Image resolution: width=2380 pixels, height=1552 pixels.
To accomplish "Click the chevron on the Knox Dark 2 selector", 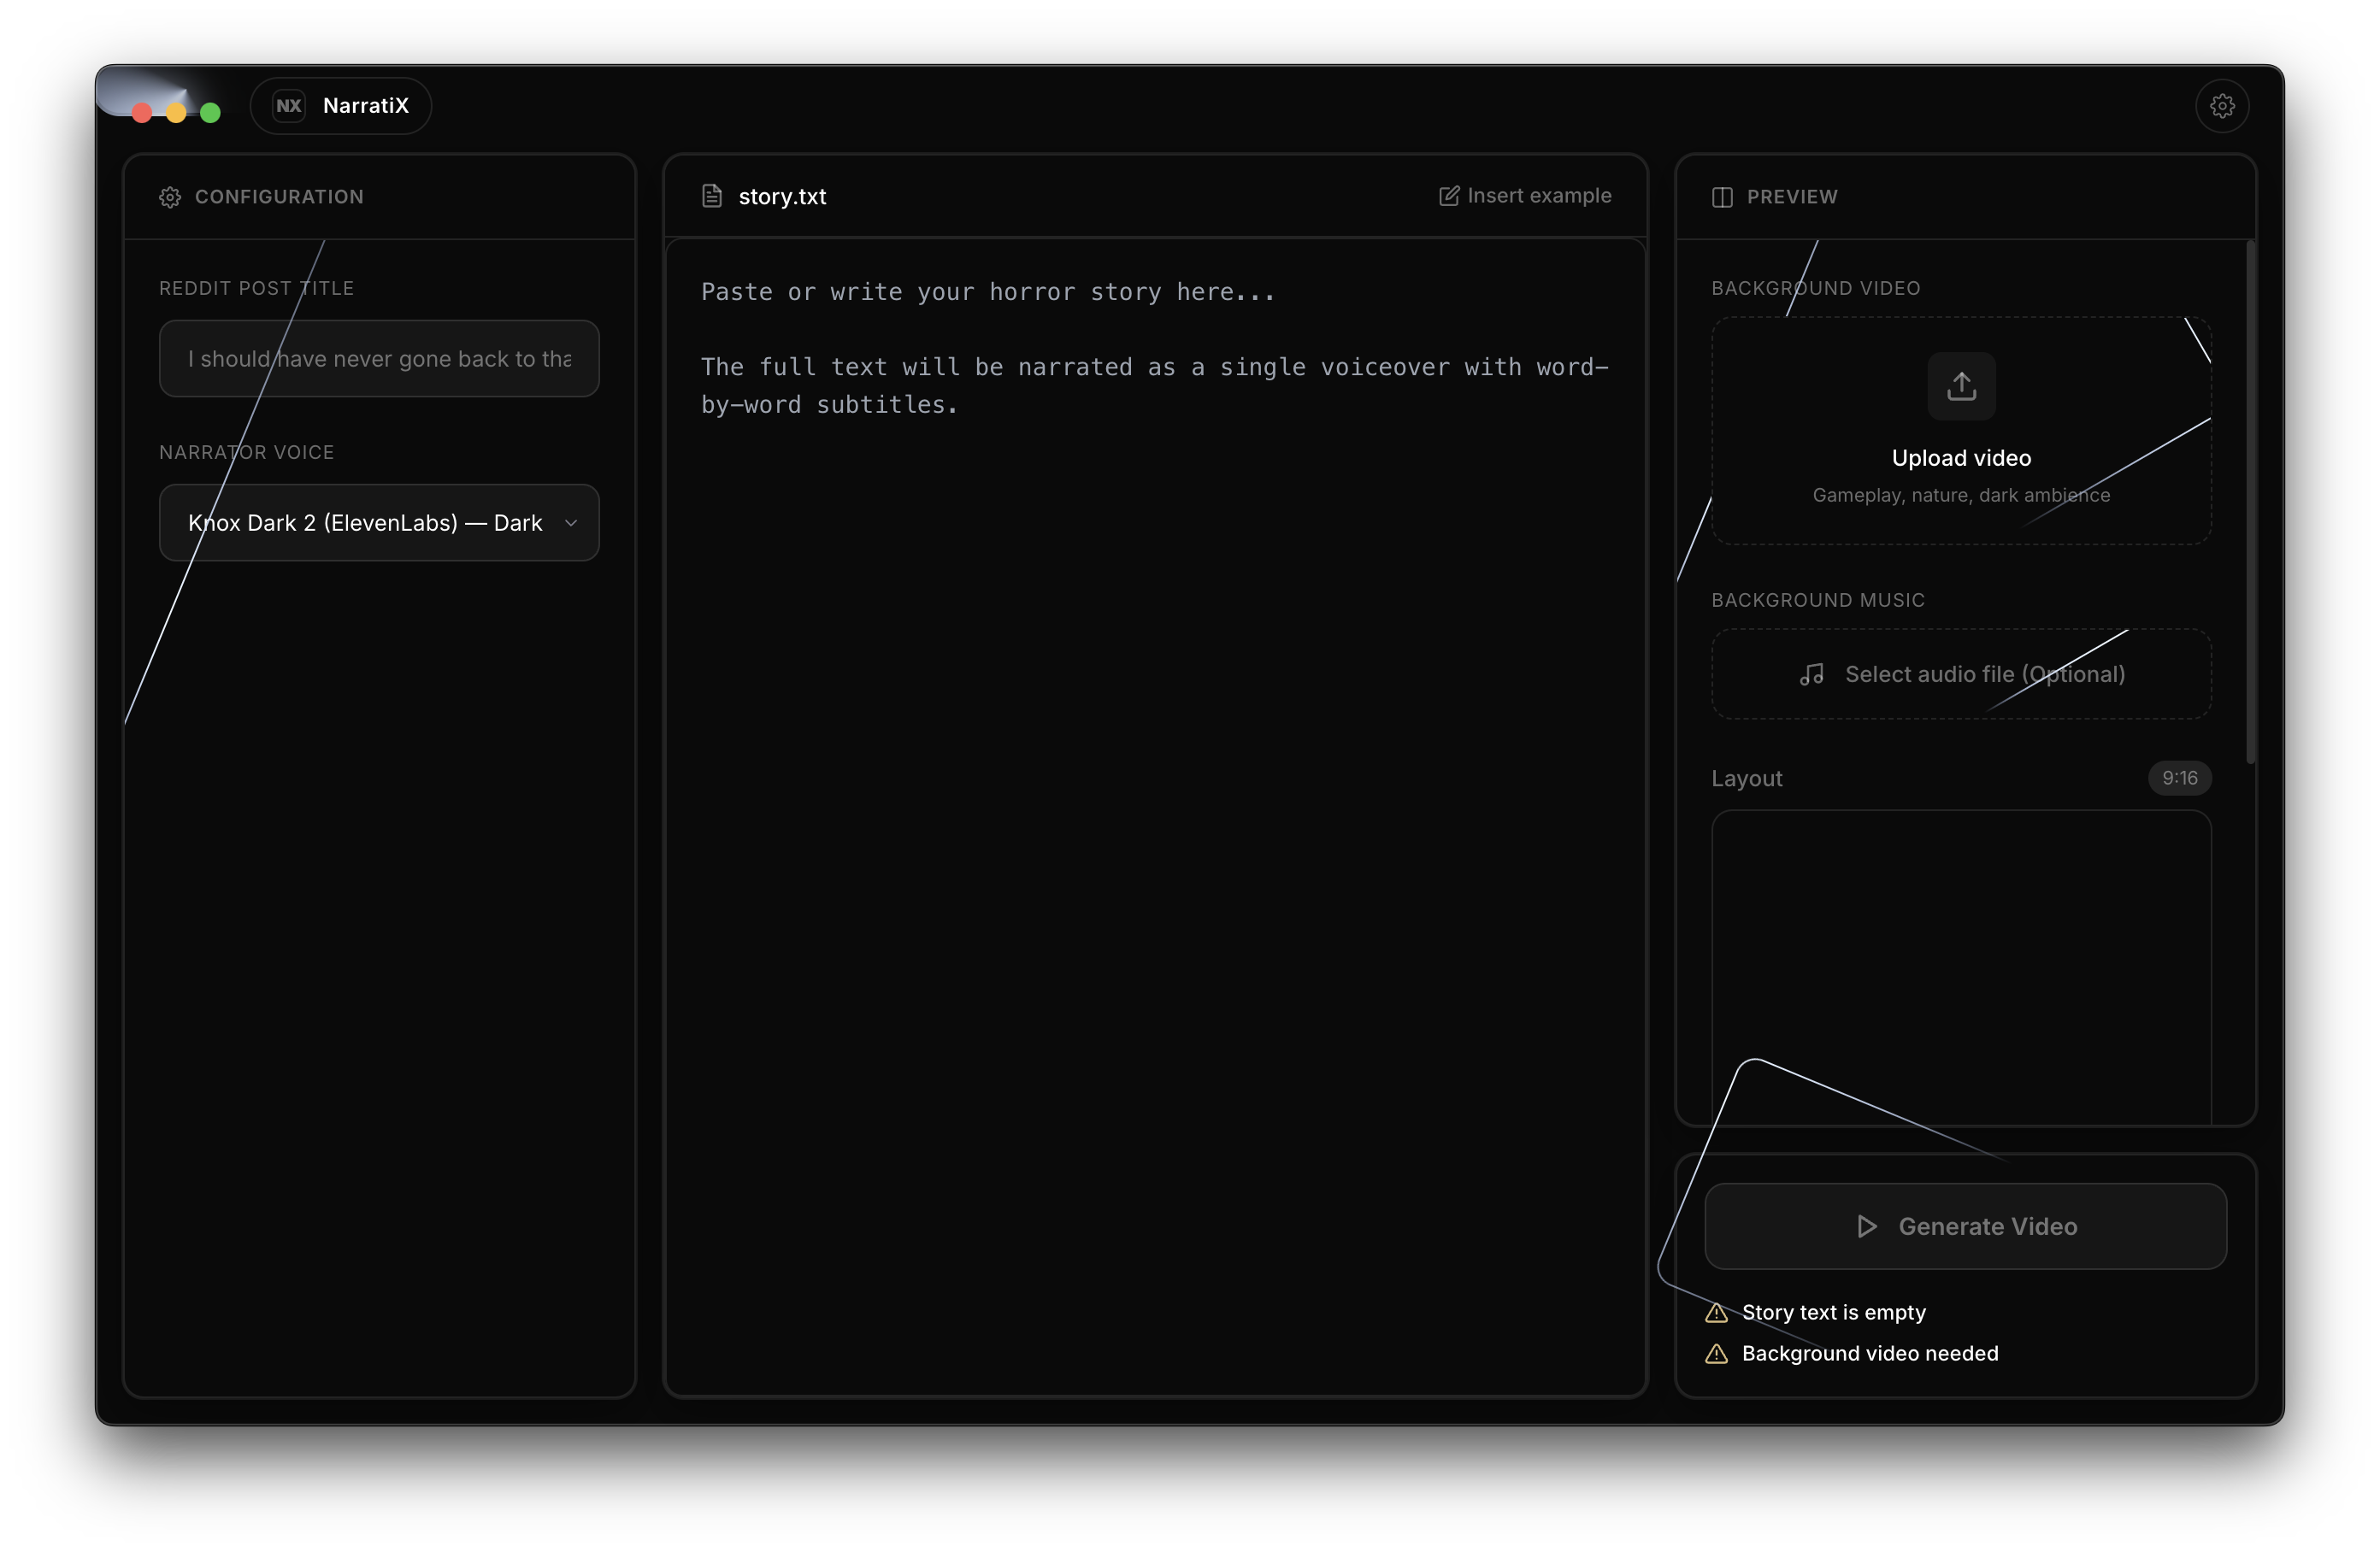I will pyautogui.click(x=572, y=522).
